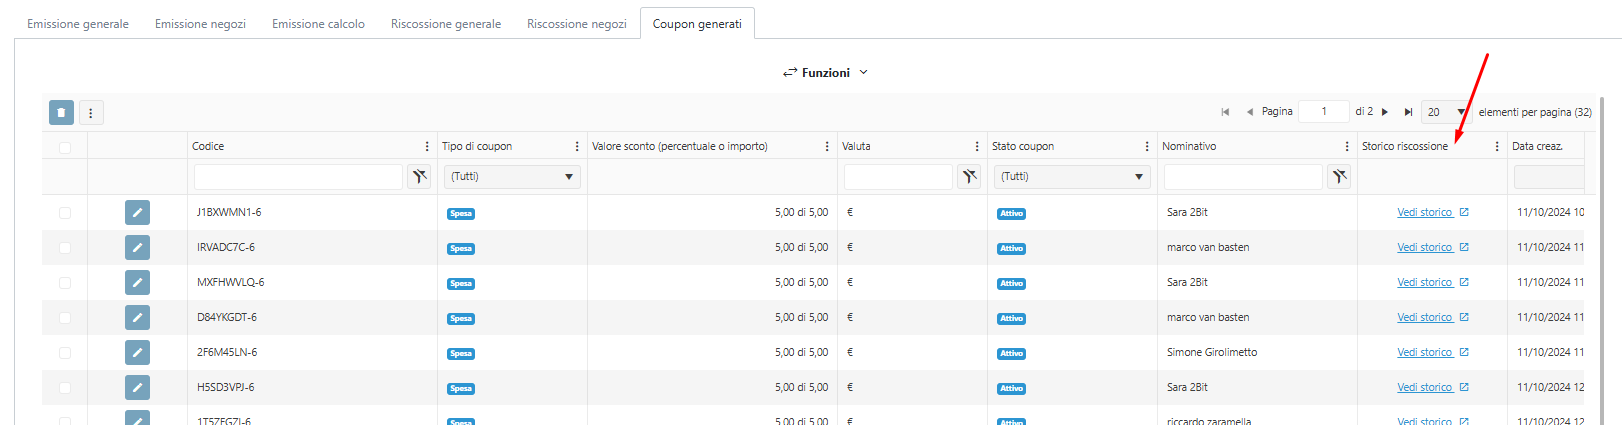1622x425 pixels.
Task: Click the page number input field
Action: tap(1323, 112)
